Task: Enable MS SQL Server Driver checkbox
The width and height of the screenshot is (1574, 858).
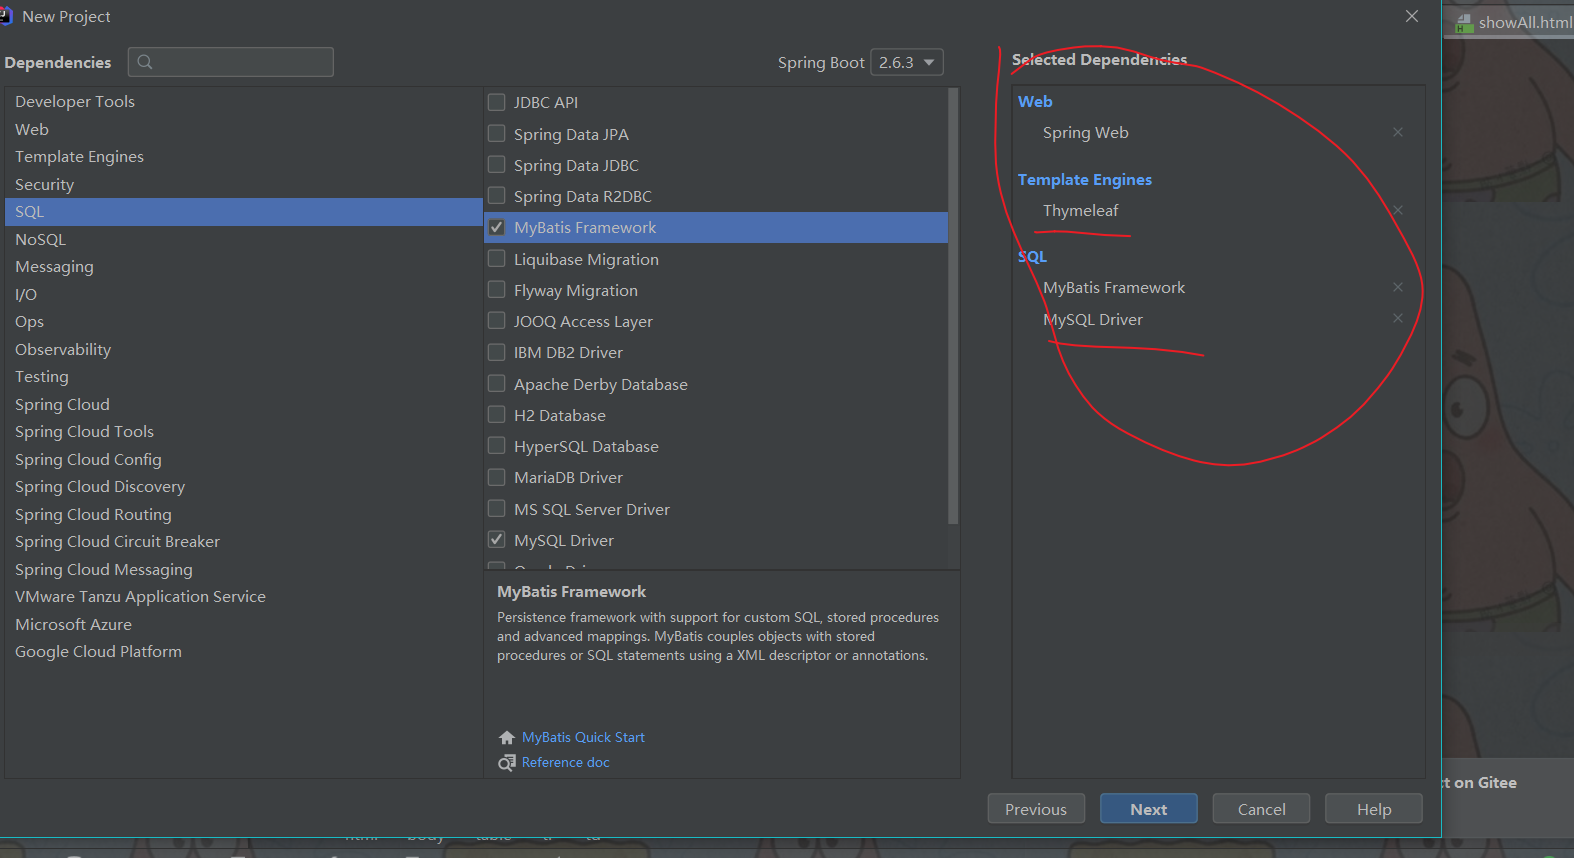Action: 496,508
